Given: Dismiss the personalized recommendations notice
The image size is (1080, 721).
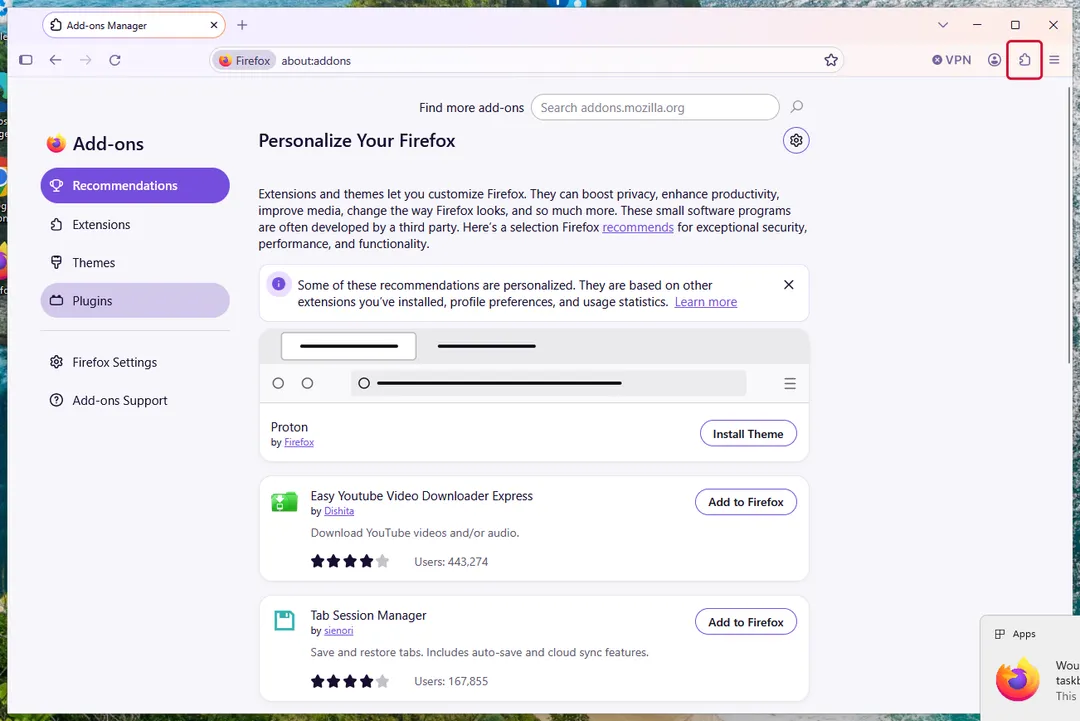Looking at the screenshot, I should pos(789,284).
